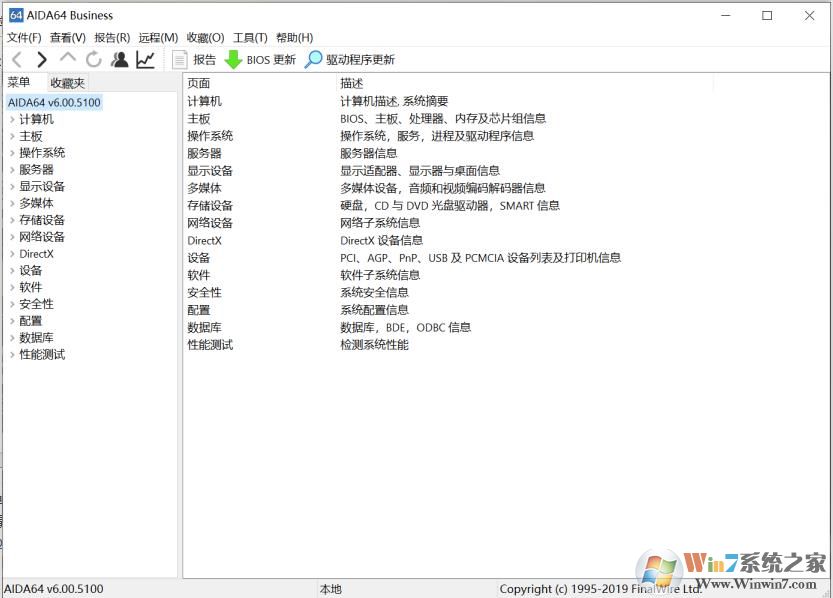Expand the 服务器 tree node
Screen dimensions: 833x598
tap(12, 170)
